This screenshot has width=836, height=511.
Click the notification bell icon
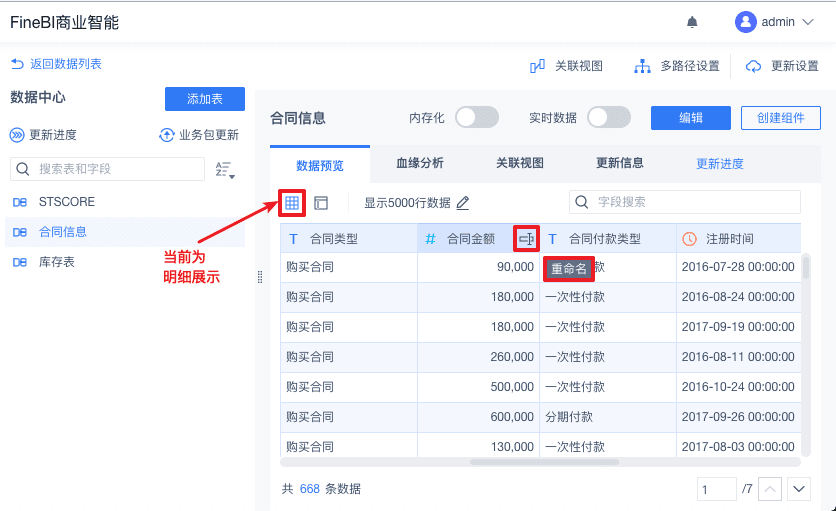[x=692, y=22]
